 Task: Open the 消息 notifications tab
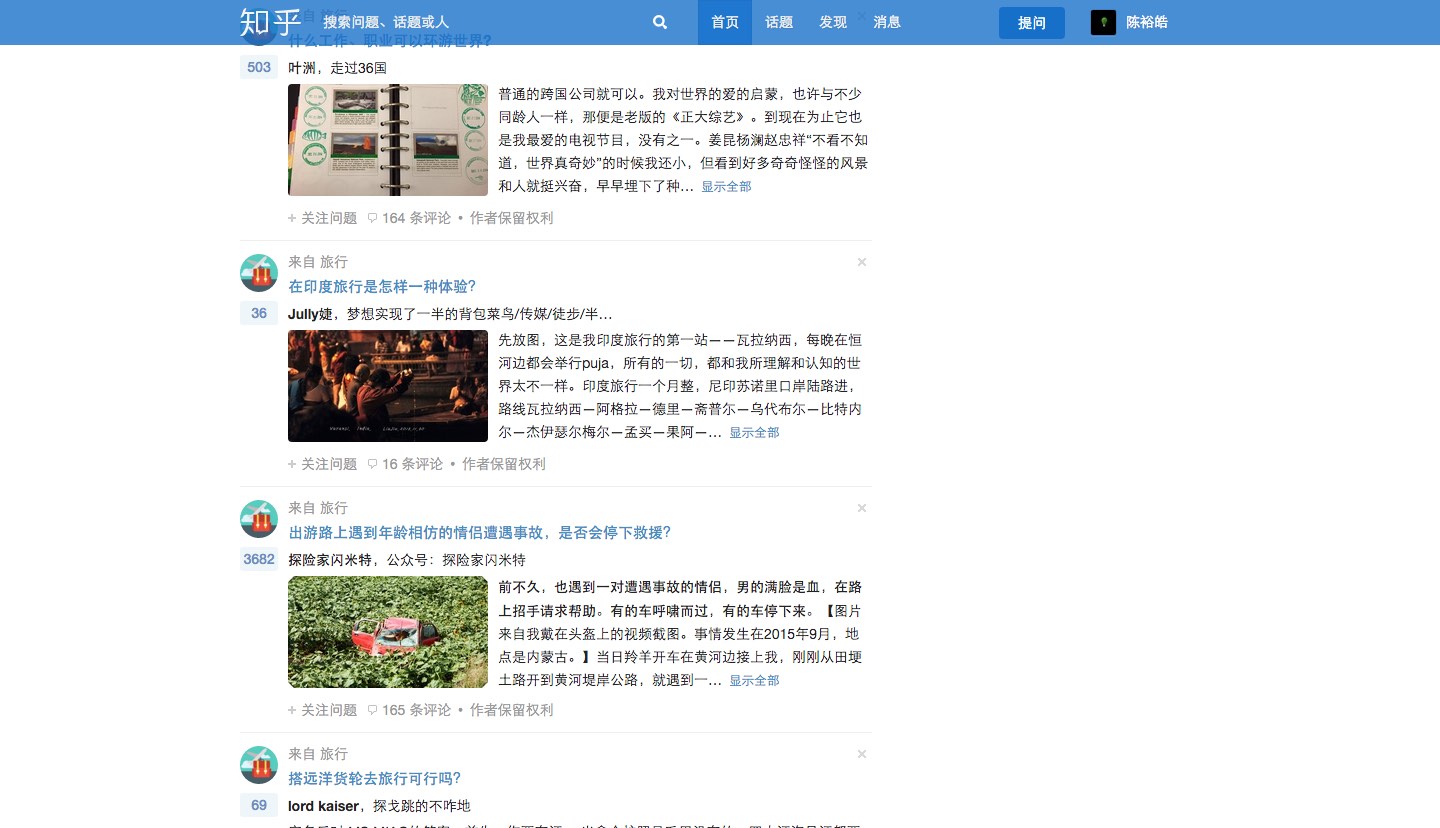tap(887, 22)
